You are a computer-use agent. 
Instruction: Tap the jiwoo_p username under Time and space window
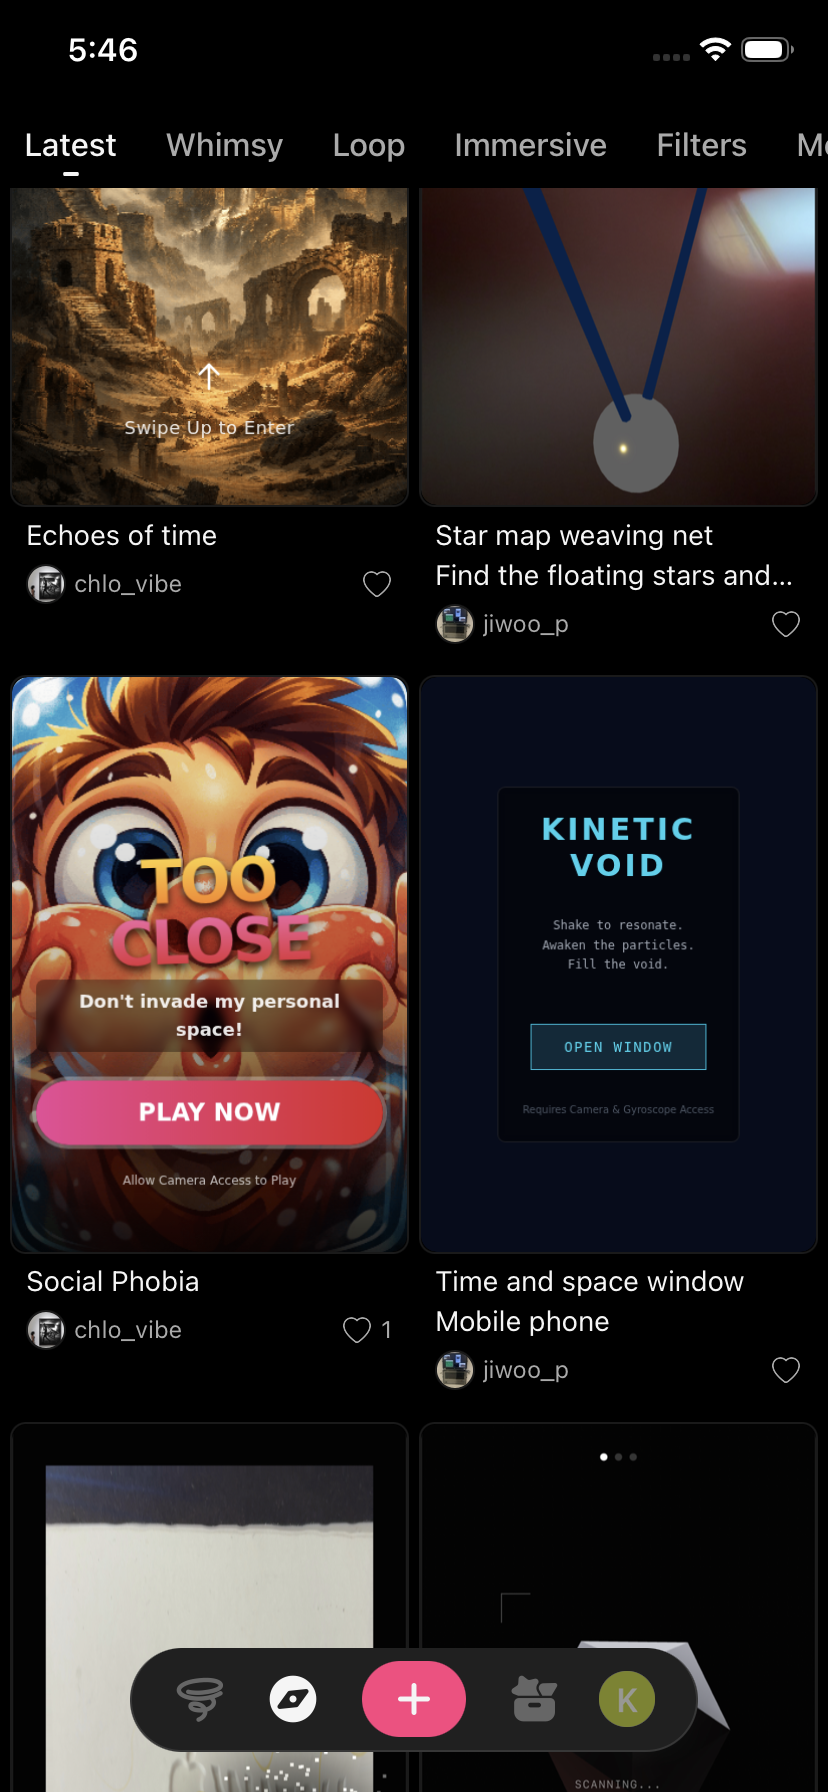[526, 1370]
